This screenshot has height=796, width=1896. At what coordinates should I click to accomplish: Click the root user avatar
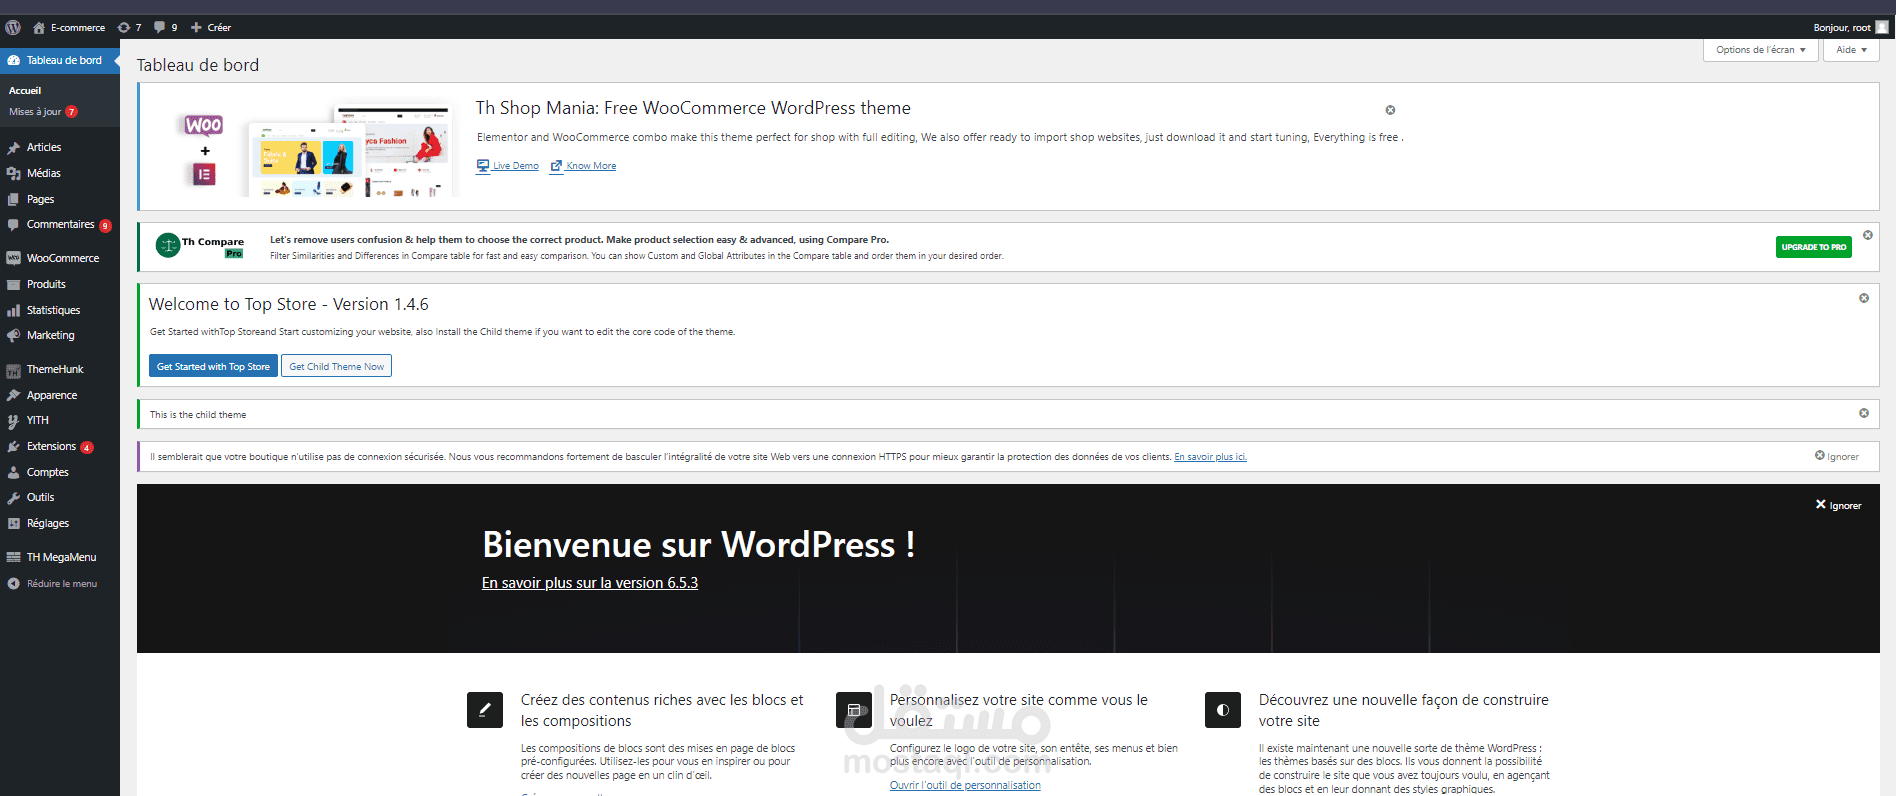(x=1882, y=27)
